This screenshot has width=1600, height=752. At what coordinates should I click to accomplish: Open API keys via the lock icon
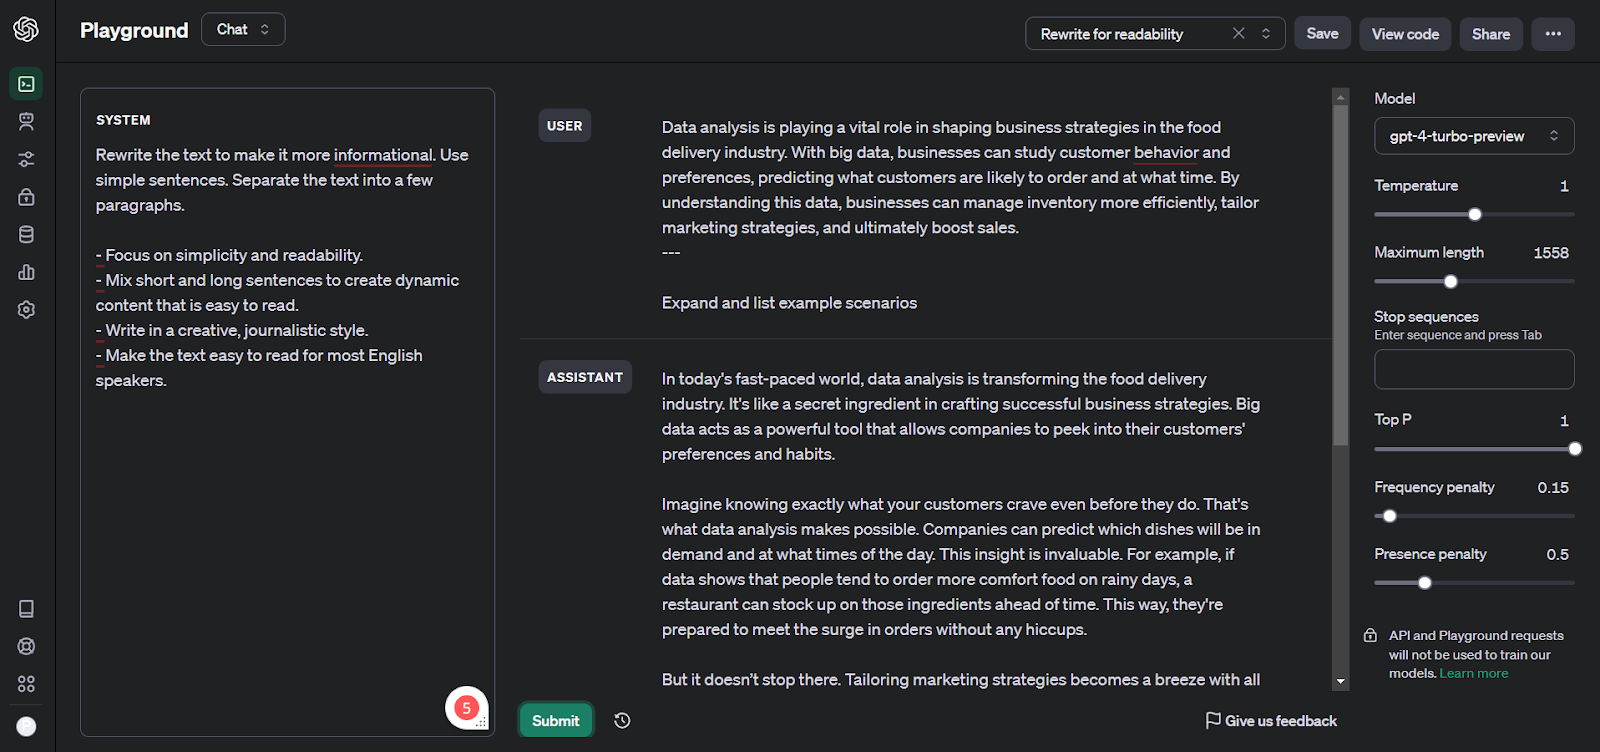click(27, 197)
